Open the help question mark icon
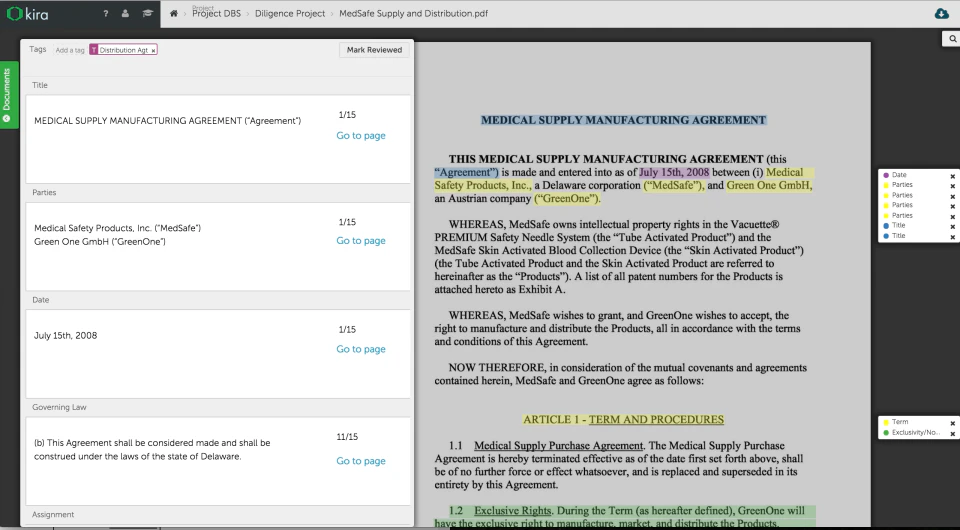960x530 pixels. (x=105, y=13)
